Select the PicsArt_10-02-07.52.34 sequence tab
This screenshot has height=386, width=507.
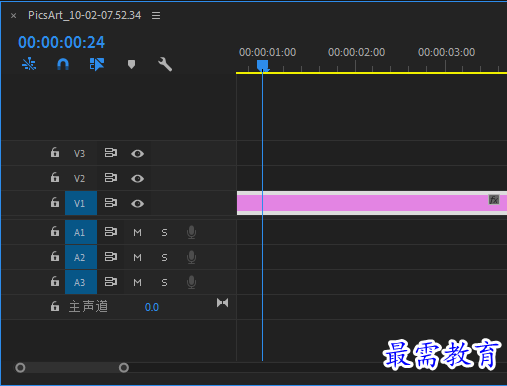click(84, 15)
